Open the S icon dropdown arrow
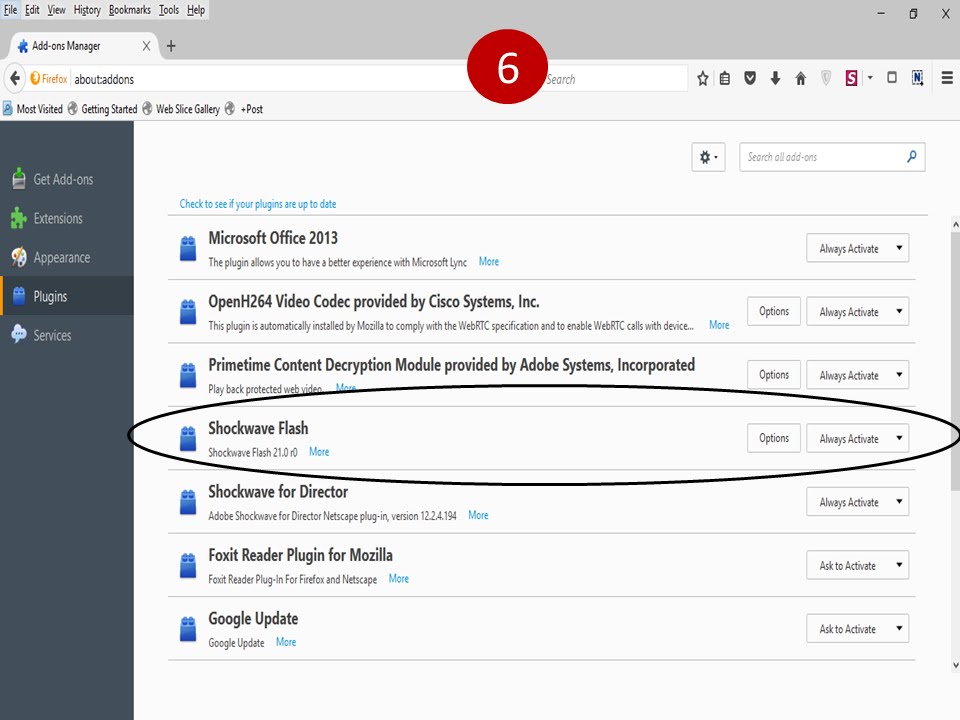 pyautogui.click(x=869, y=78)
